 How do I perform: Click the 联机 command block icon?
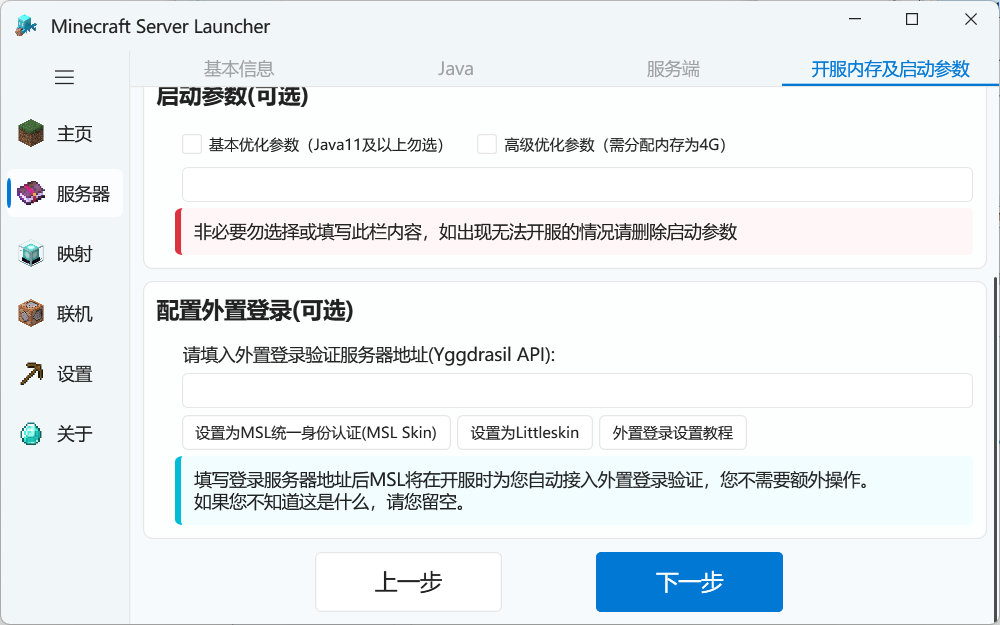point(32,314)
